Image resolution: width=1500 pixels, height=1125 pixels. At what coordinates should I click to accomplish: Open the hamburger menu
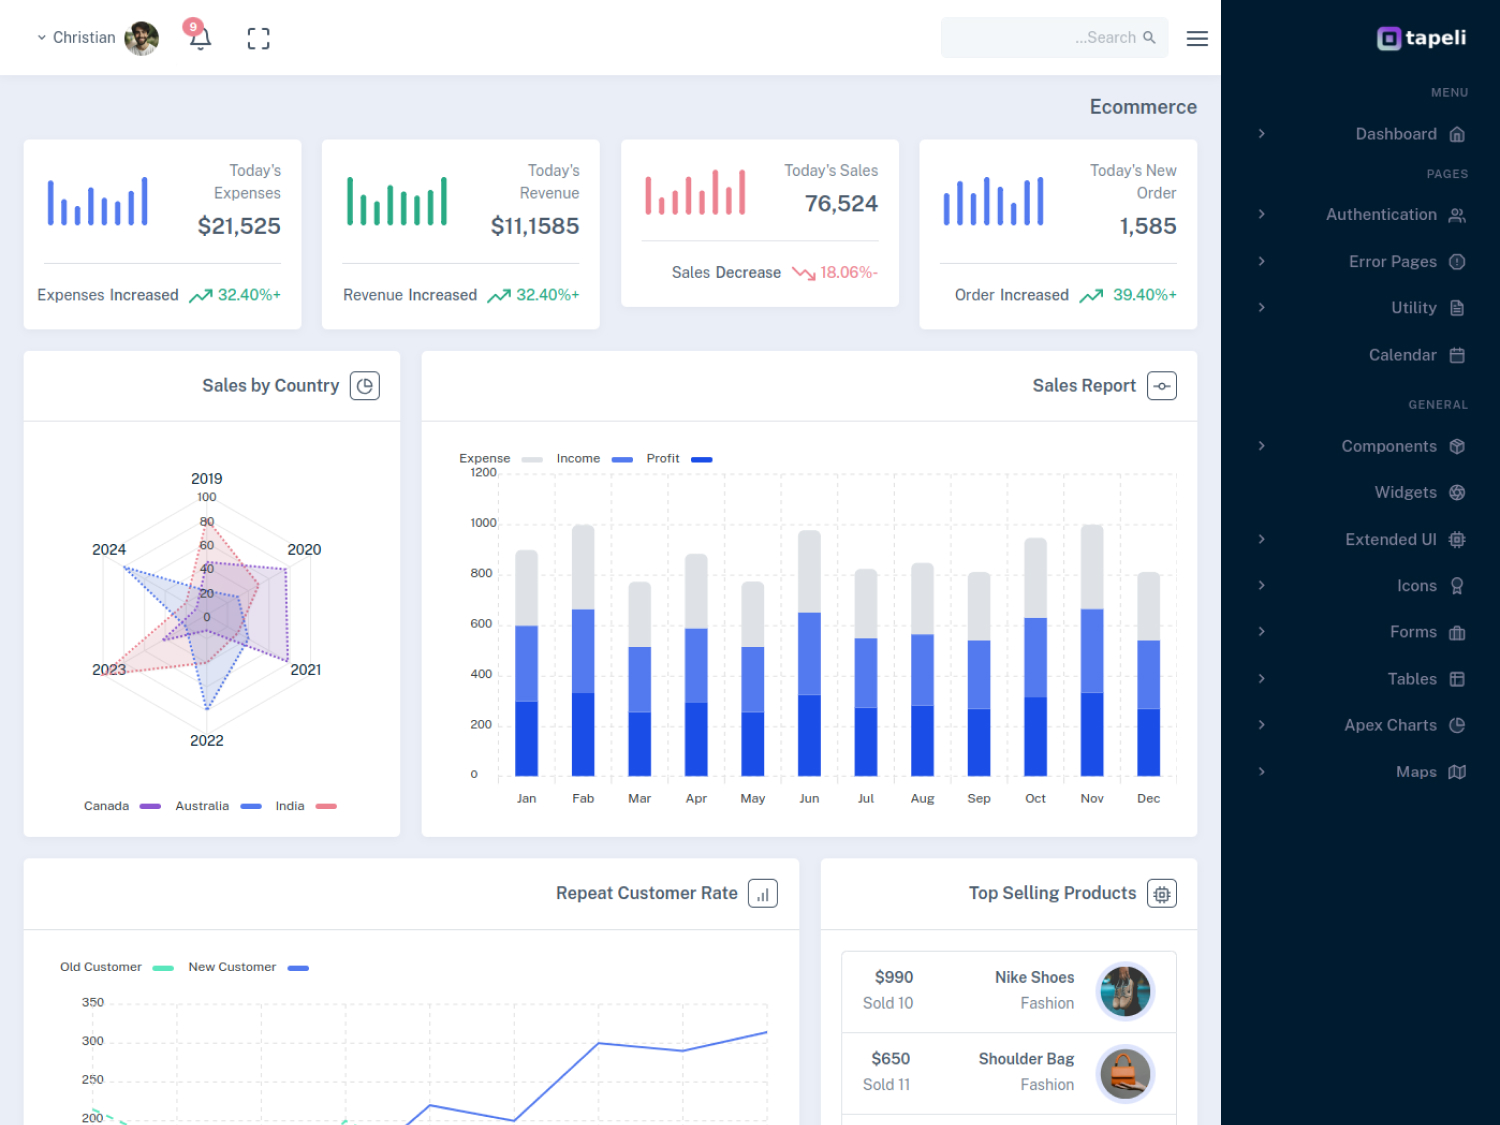pos(1197,38)
